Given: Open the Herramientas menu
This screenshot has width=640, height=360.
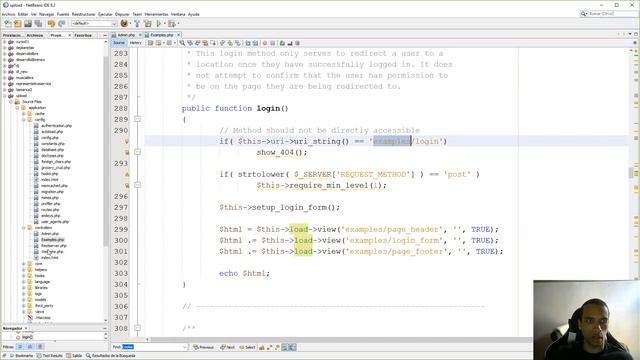Looking at the screenshot, I should pyautogui.click(x=156, y=14).
